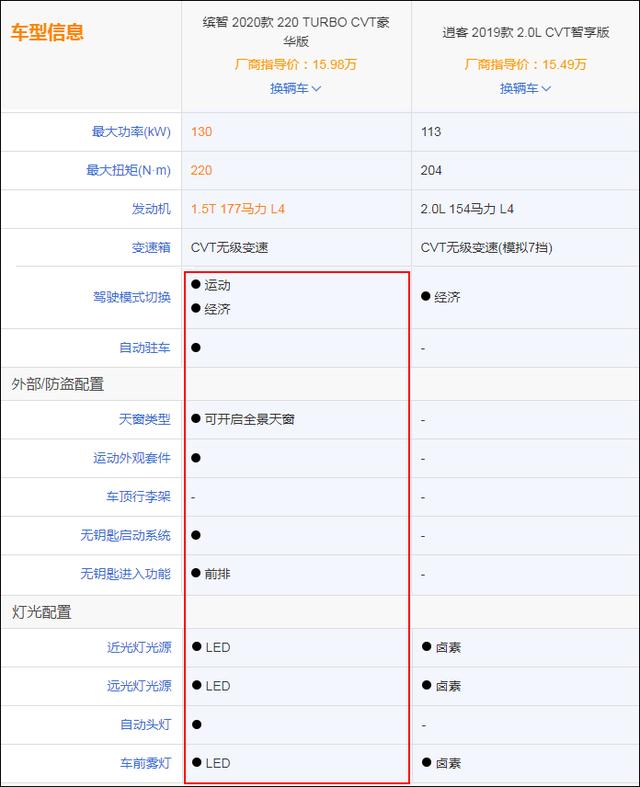Click the 自动驻车 label

[145, 347]
